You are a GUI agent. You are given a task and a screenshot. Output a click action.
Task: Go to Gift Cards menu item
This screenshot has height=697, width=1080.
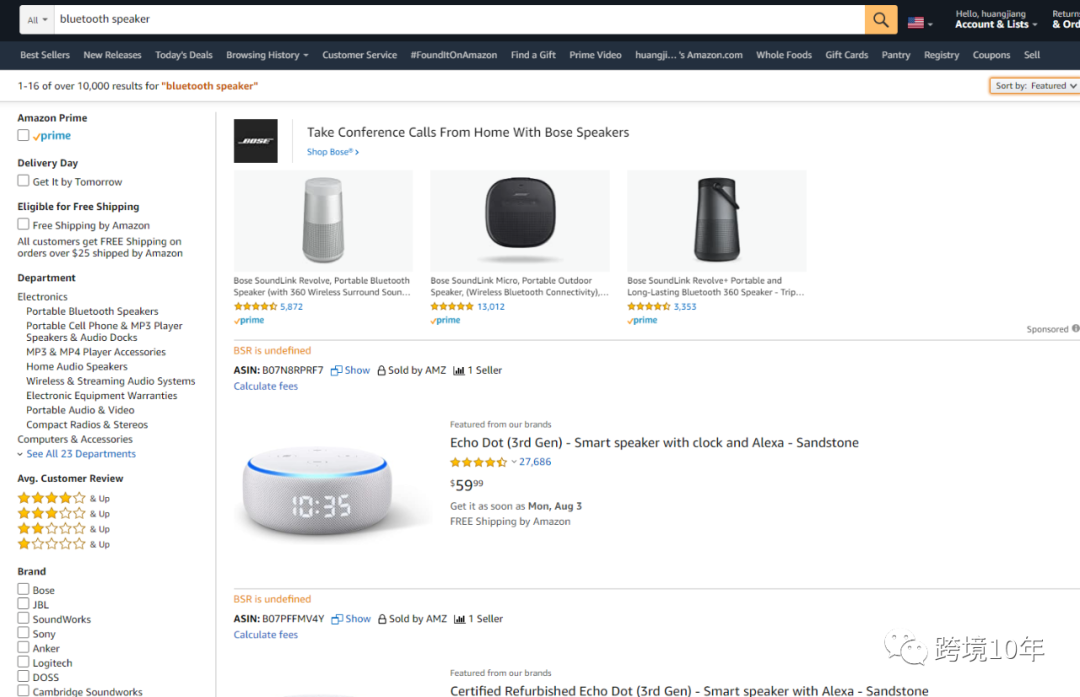coord(846,55)
